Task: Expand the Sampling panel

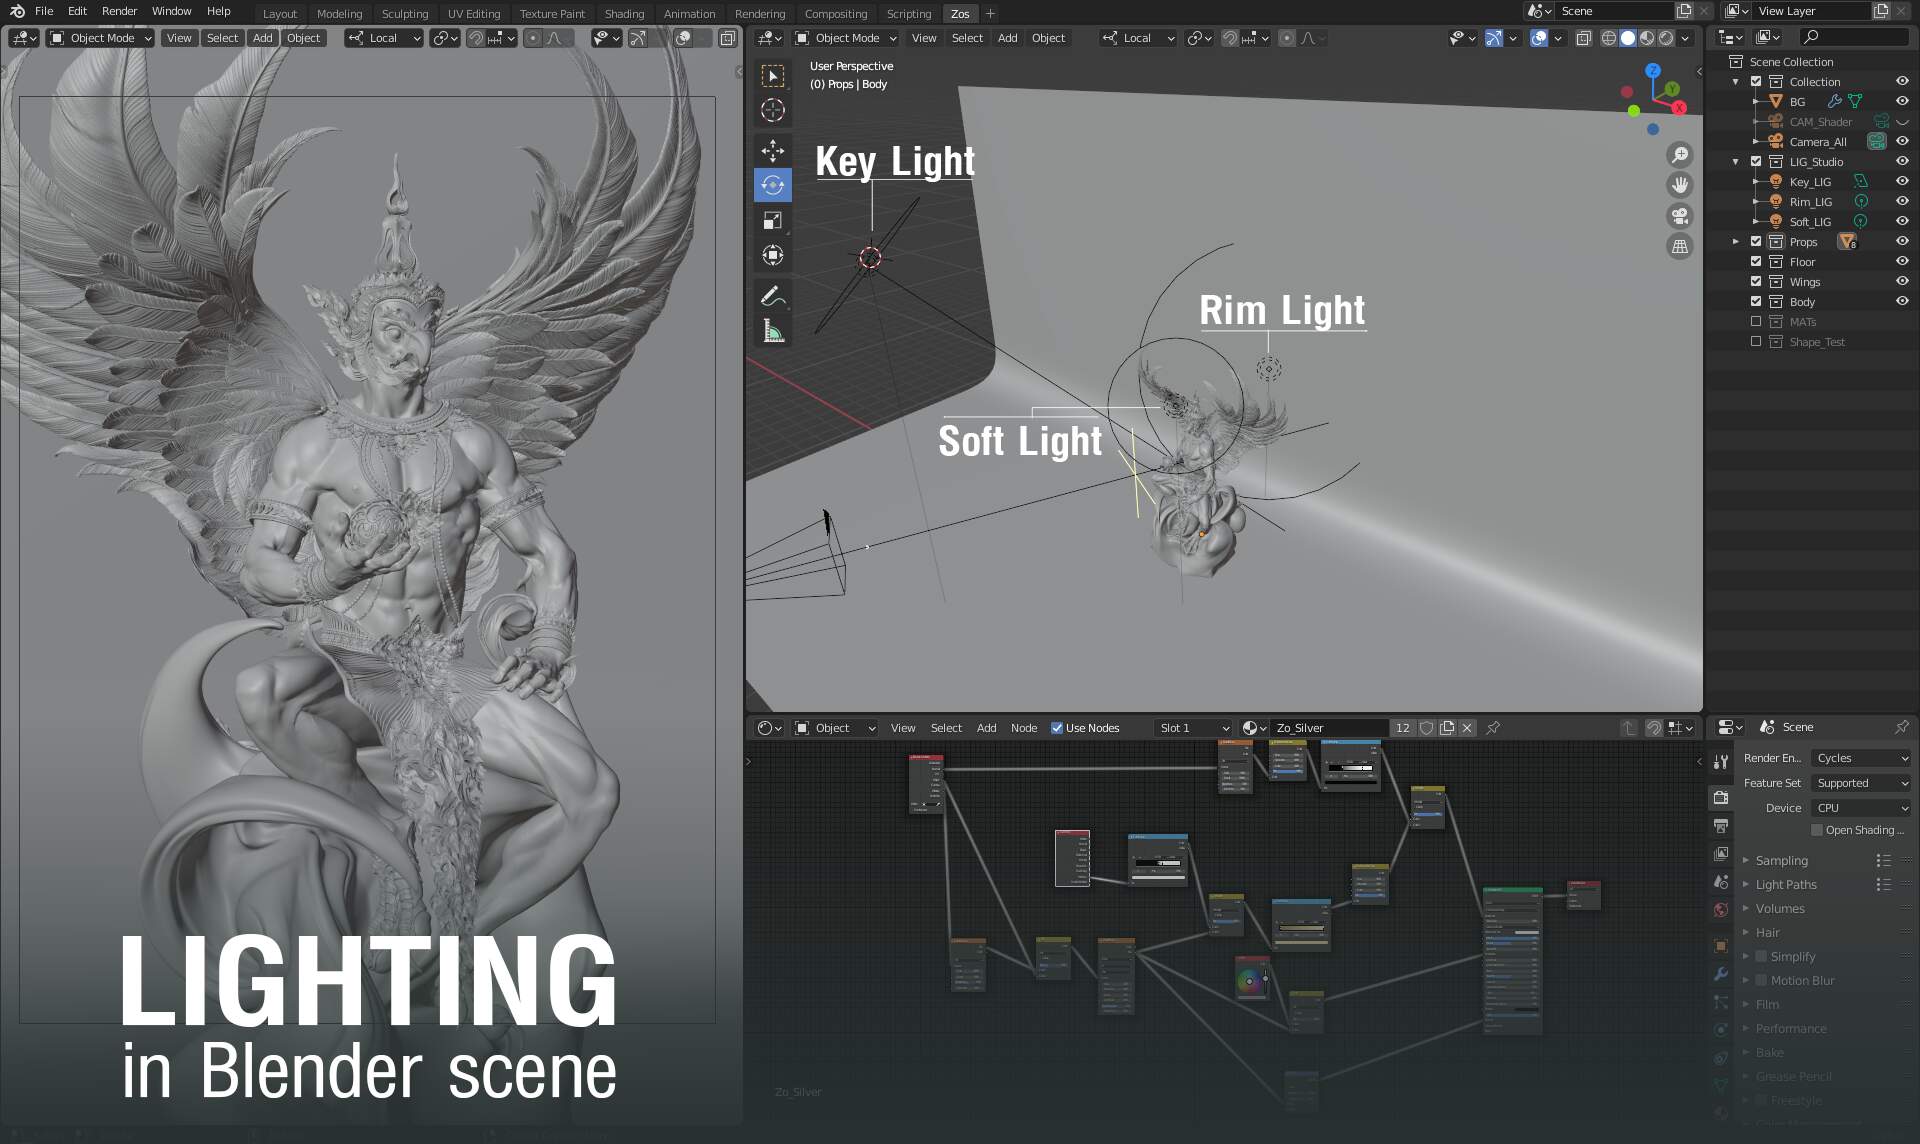Action: [1780, 860]
